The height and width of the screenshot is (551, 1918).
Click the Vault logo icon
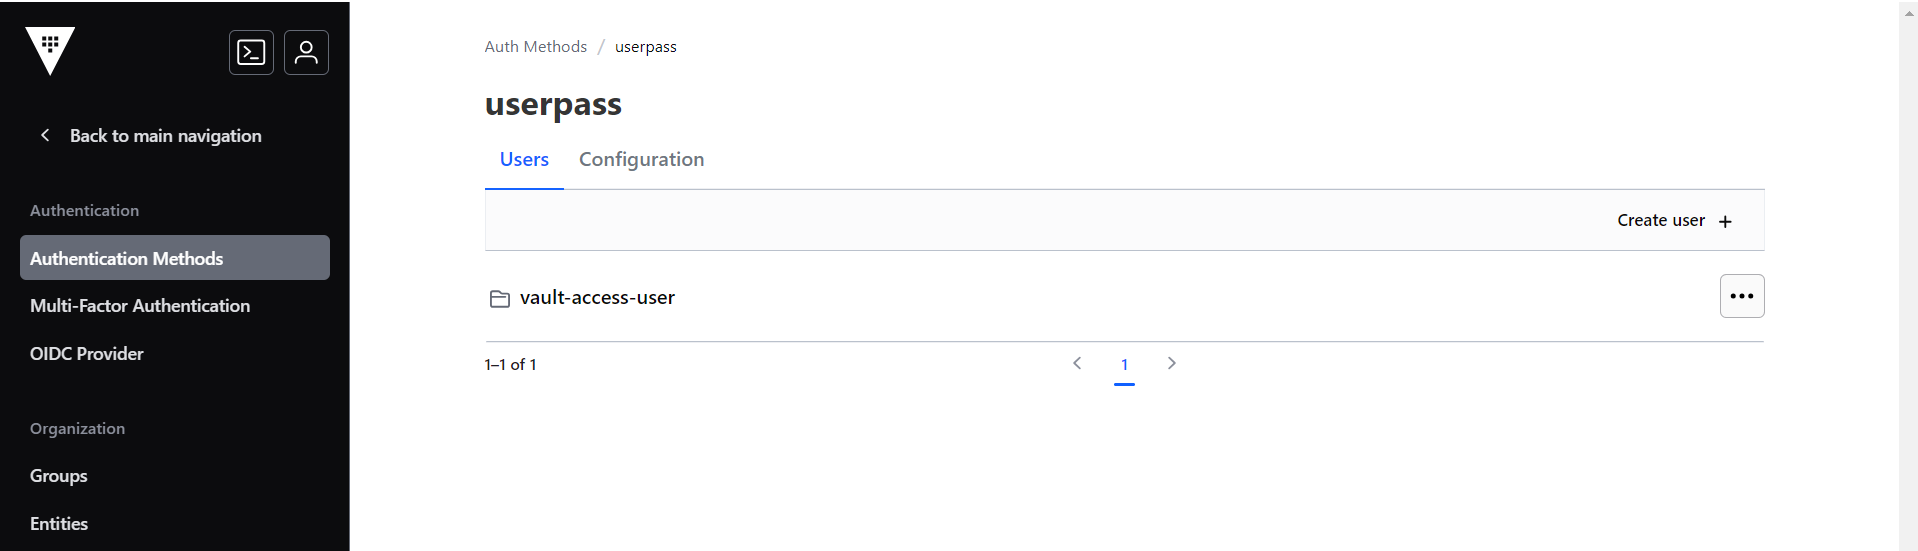(x=50, y=50)
